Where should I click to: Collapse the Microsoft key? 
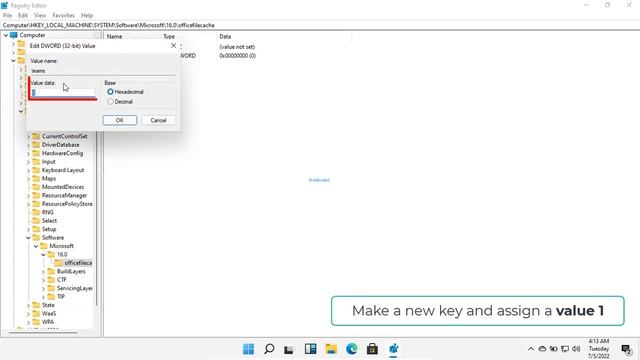tap(36, 246)
